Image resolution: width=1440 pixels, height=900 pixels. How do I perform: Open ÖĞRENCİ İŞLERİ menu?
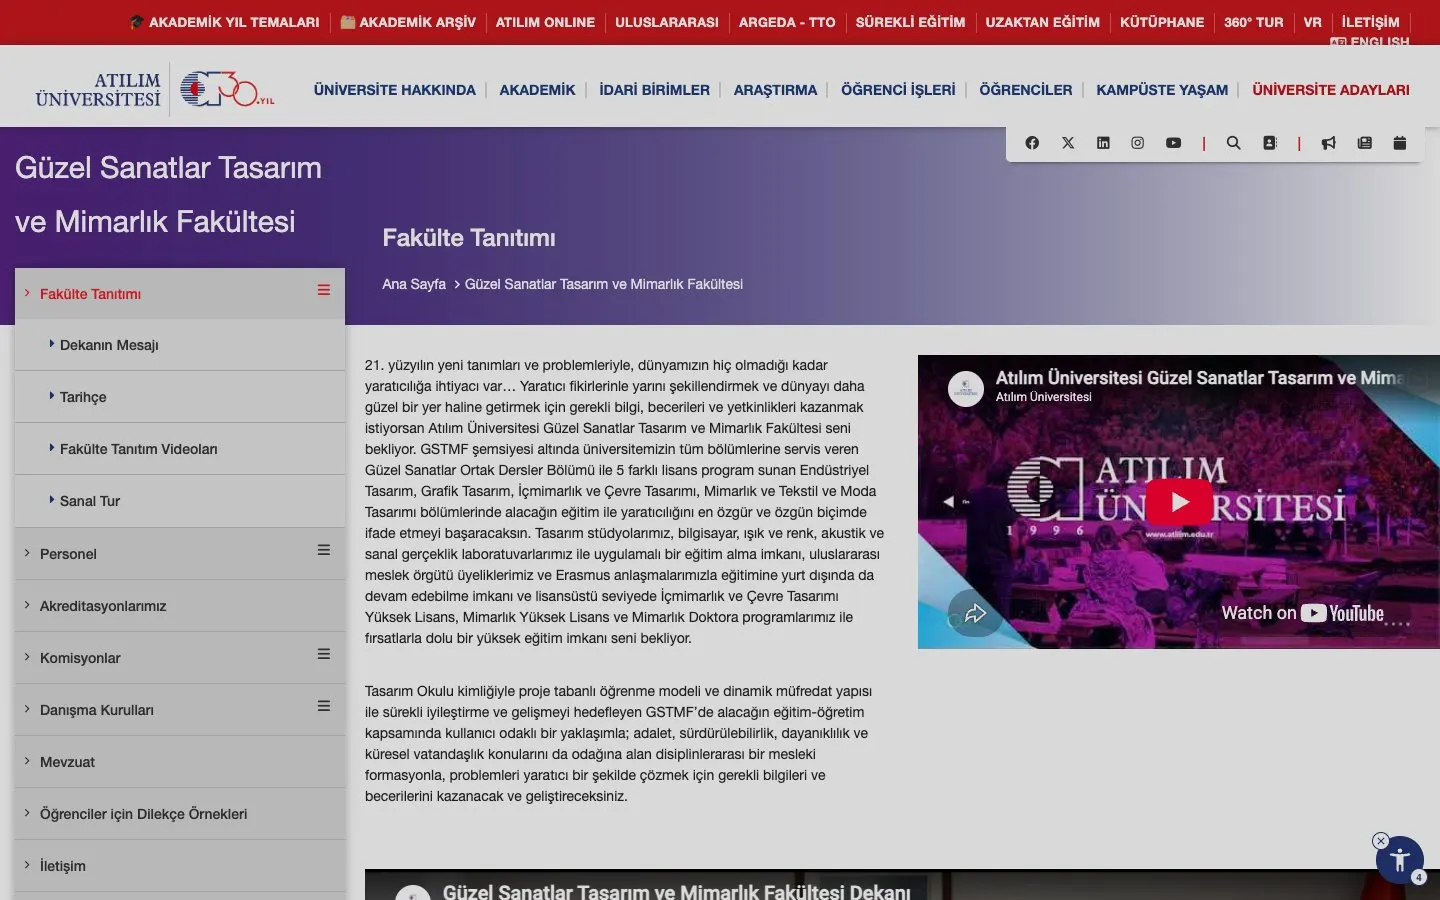point(898,90)
